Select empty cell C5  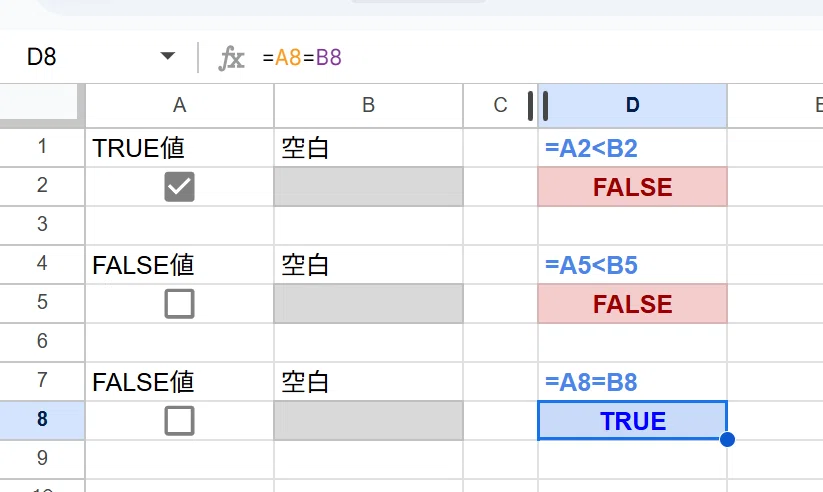500,303
